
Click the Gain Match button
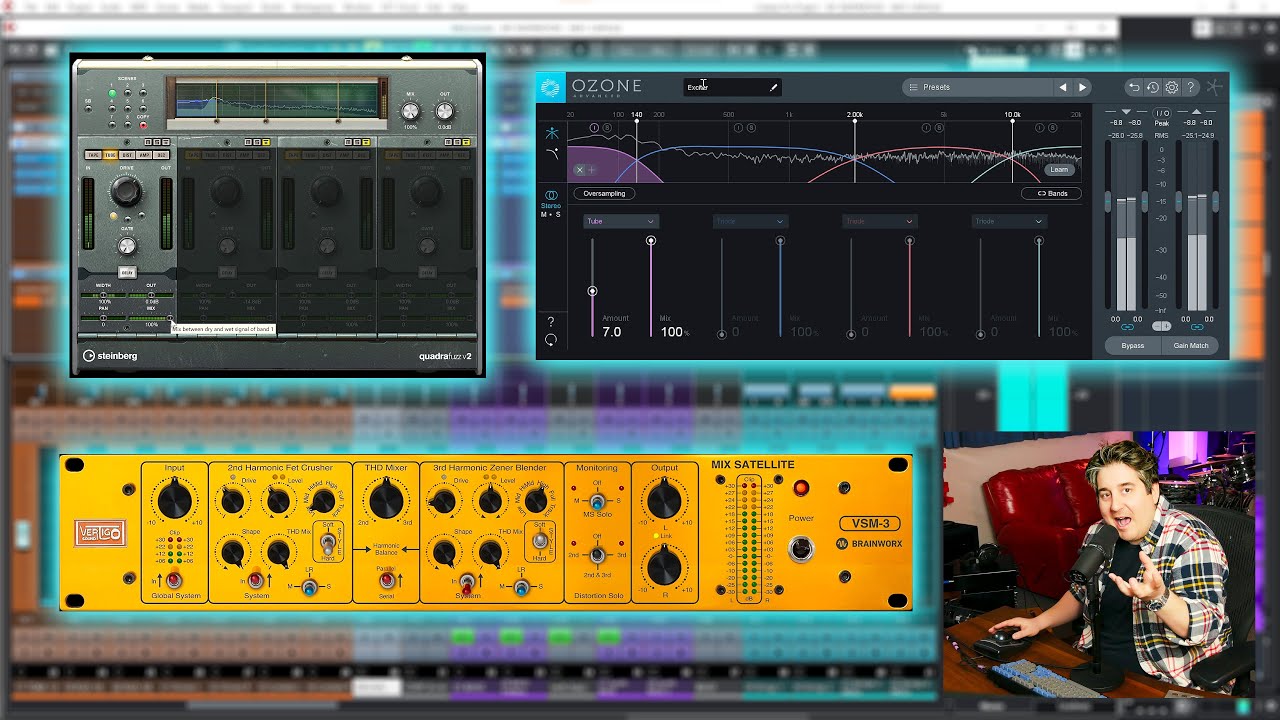(1190, 345)
